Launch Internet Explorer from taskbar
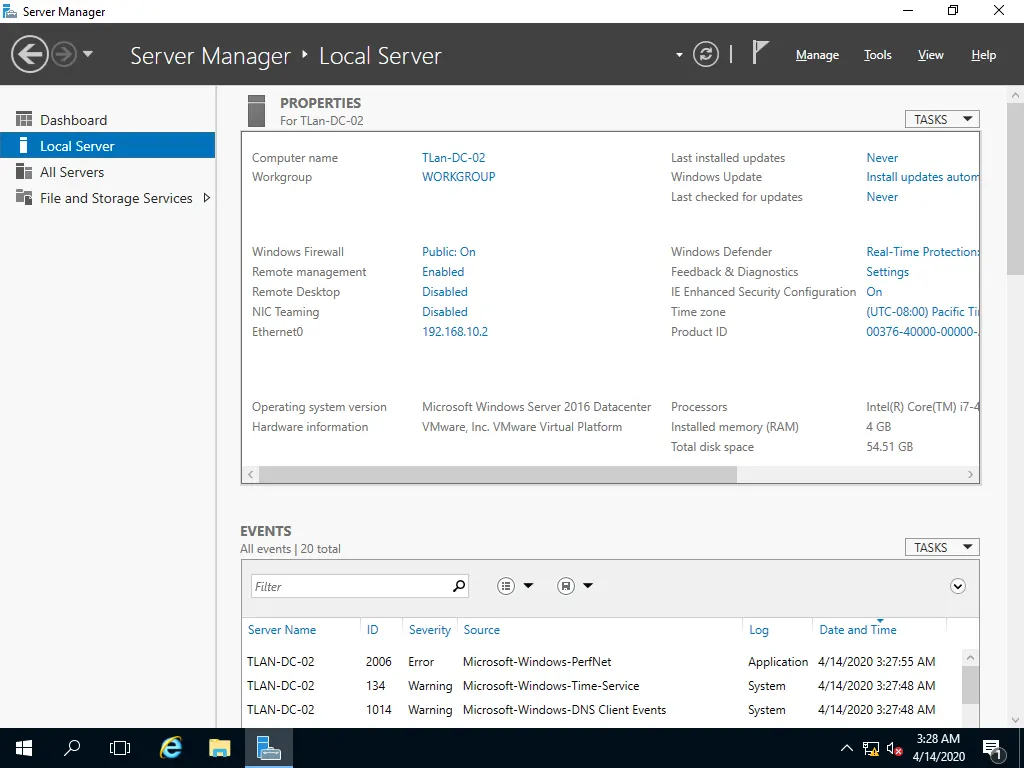 click(171, 748)
